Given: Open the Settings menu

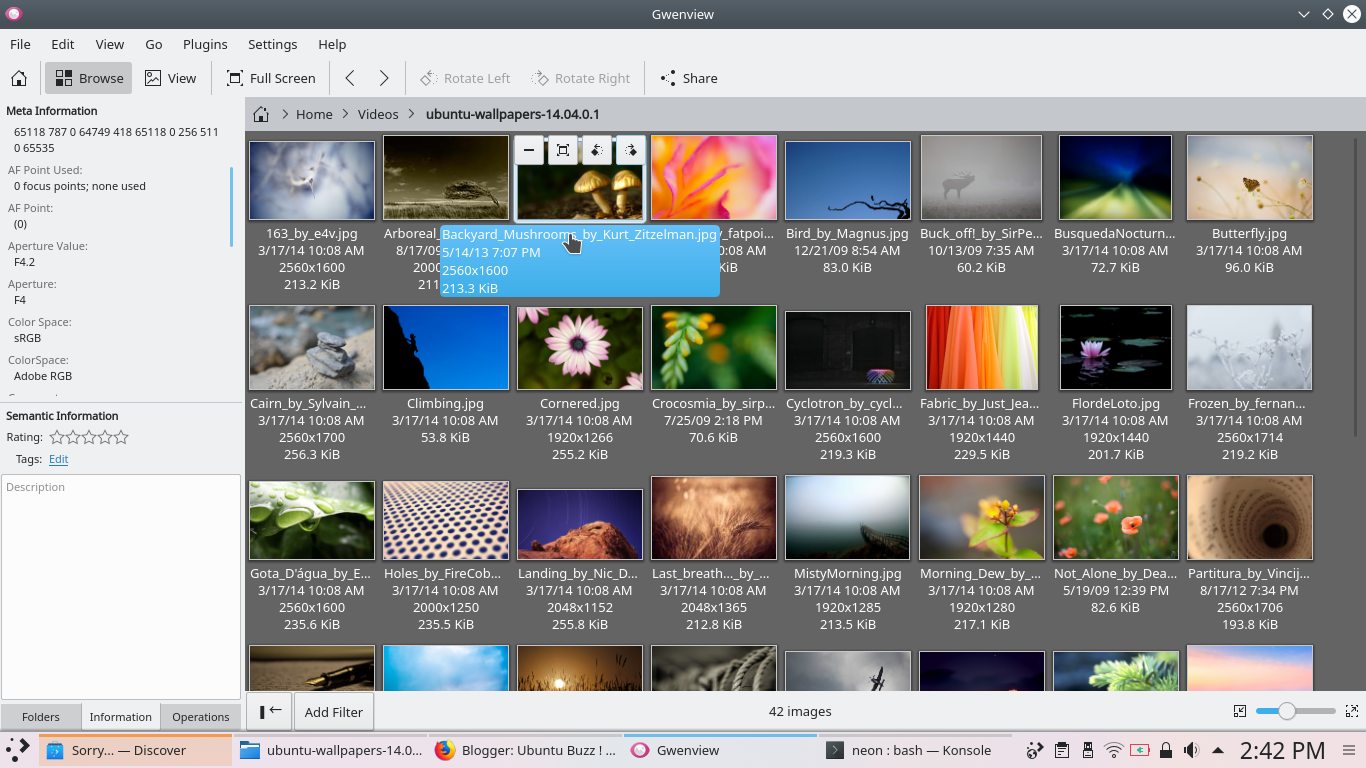Looking at the screenshot, I should click(x=272, y=44).
